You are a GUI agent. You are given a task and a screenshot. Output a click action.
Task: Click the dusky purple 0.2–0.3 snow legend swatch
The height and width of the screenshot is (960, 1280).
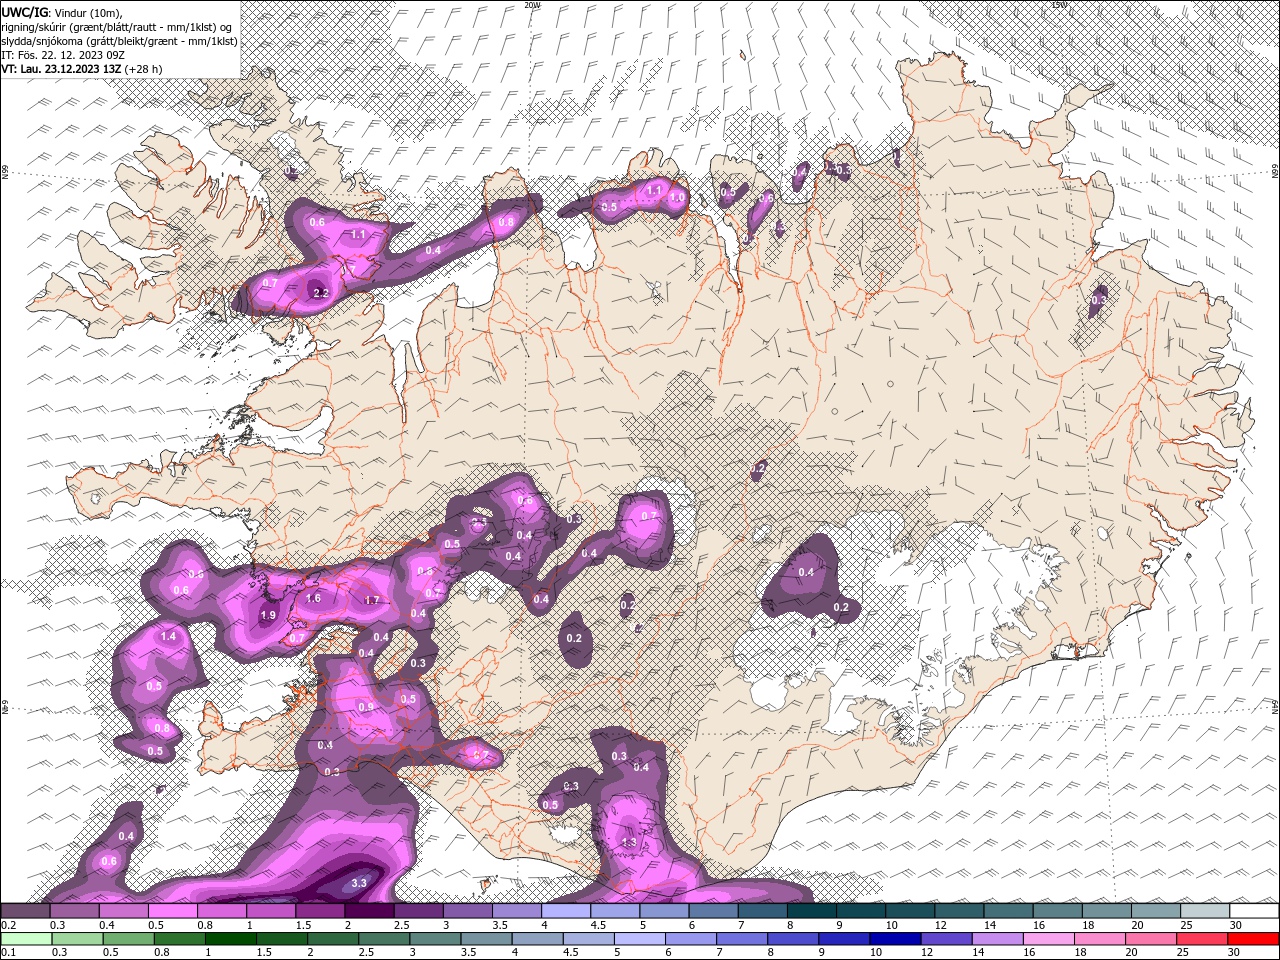coord(26,911)
